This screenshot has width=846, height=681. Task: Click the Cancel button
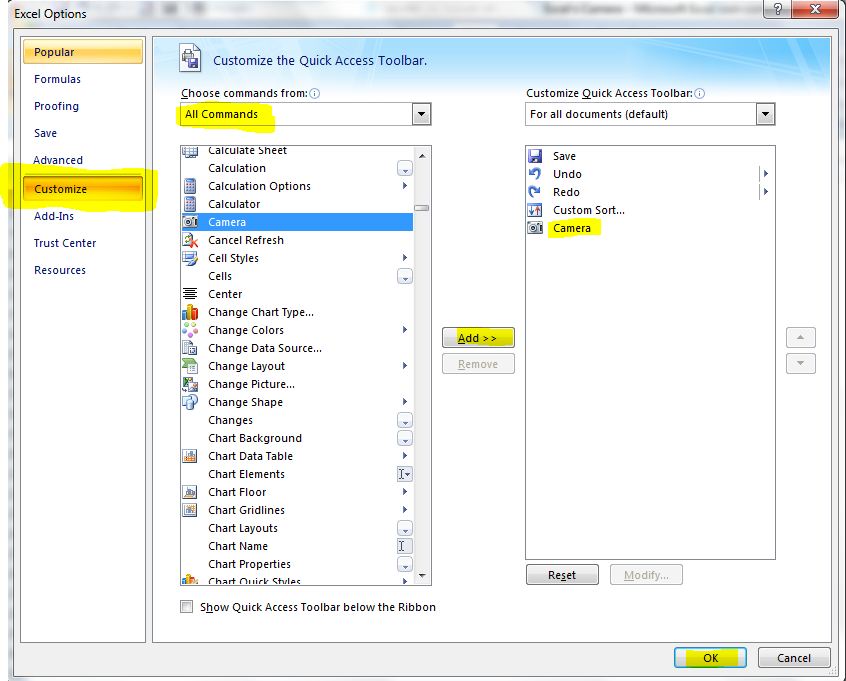tap(794, 658)
